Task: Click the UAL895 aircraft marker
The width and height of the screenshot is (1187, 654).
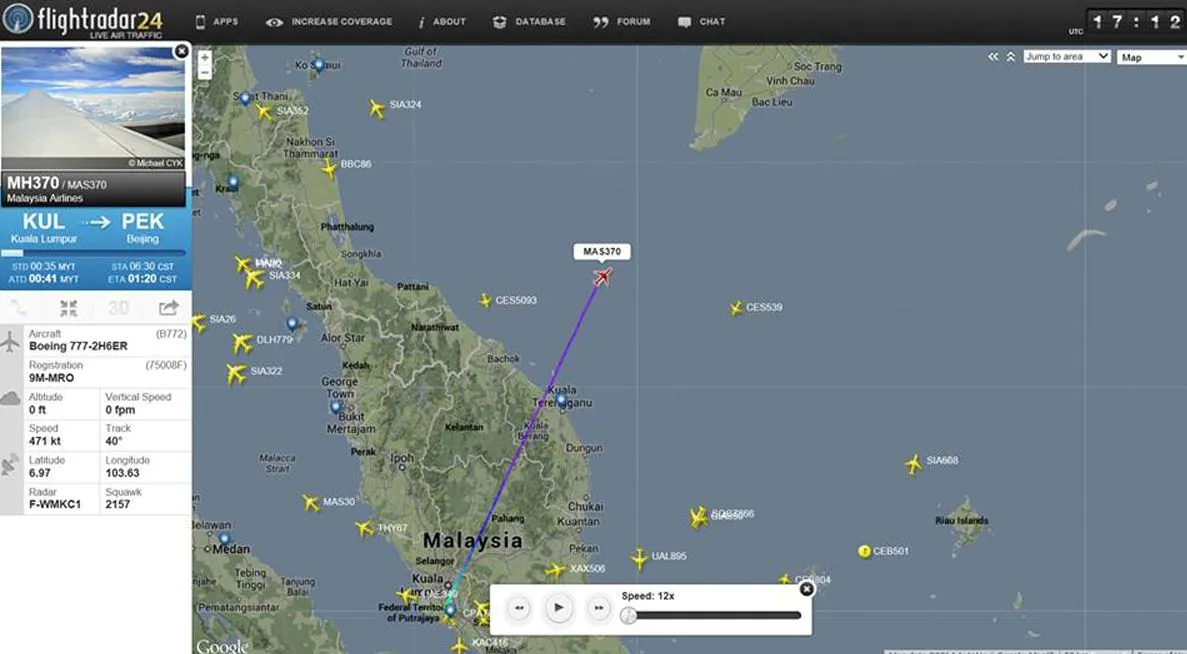Action: point(639,557)
